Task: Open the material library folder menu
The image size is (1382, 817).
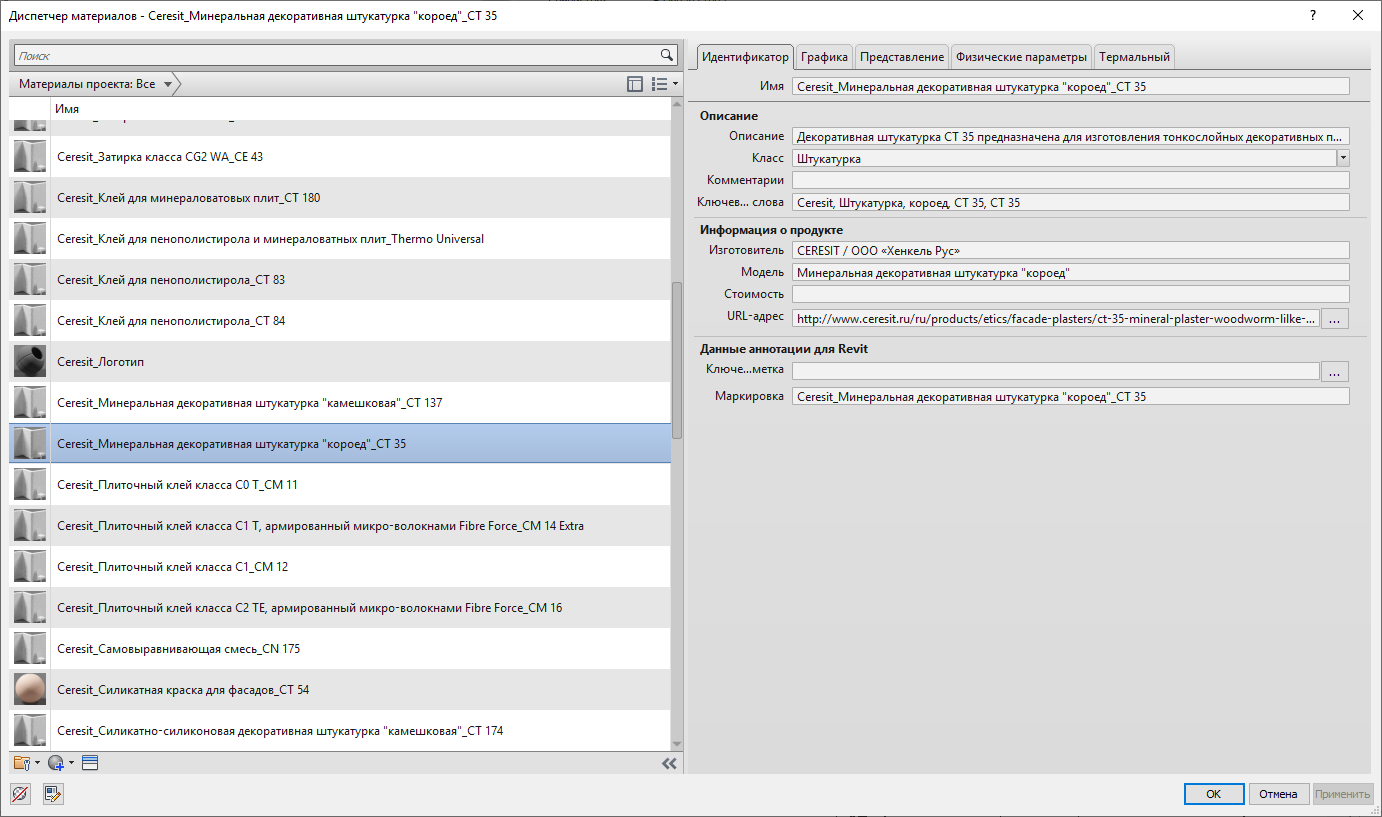Action: tap(26, 763)
